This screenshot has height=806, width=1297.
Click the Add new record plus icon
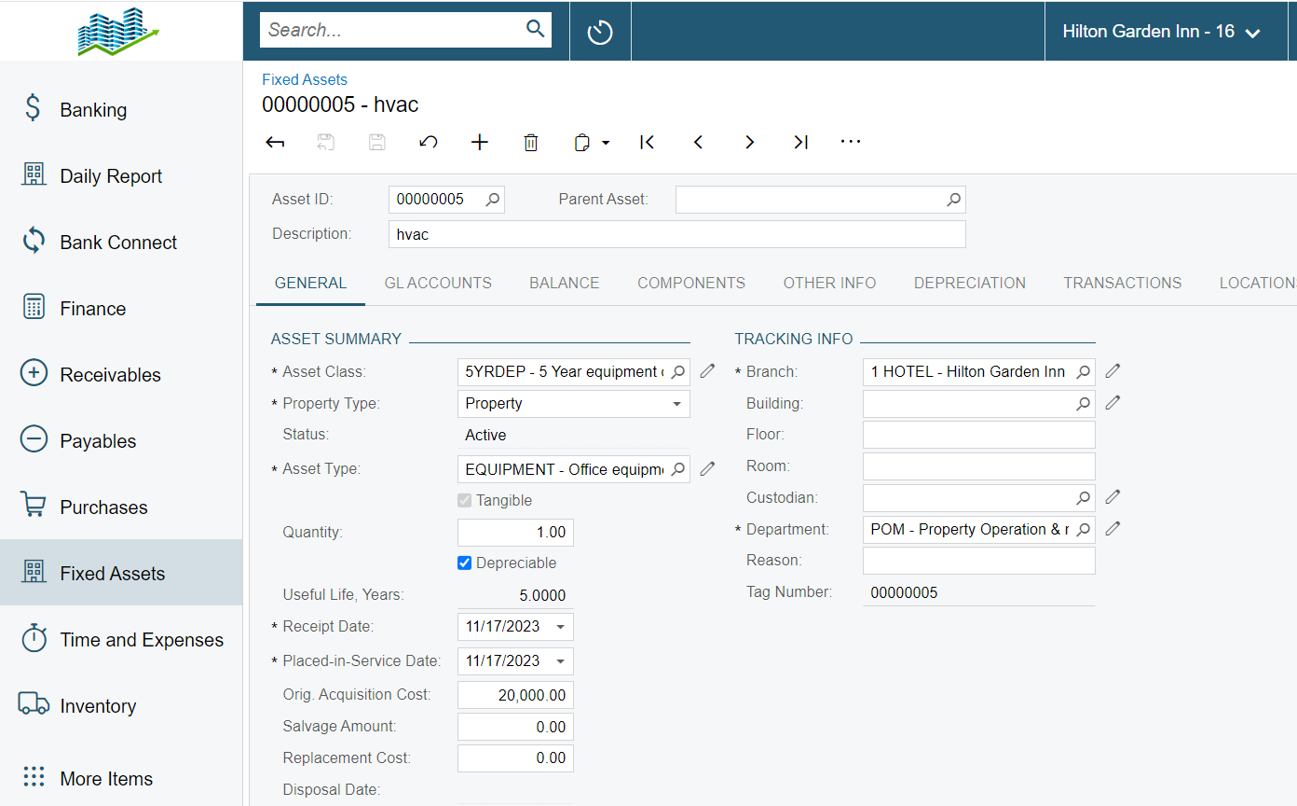(x=480, y=142)
